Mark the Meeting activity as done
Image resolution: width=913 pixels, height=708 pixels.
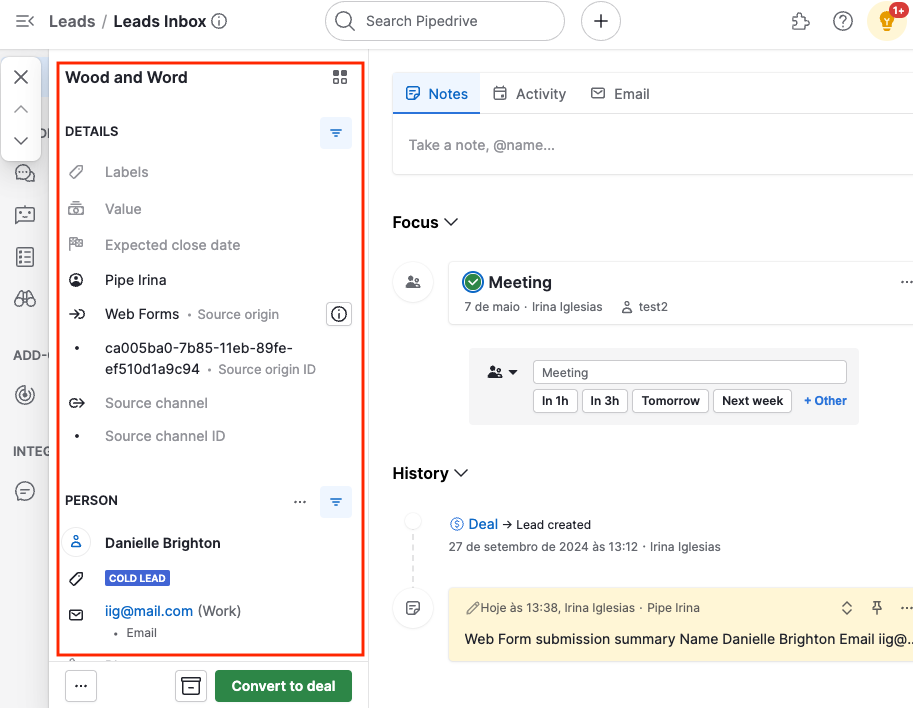pos(473,282)
